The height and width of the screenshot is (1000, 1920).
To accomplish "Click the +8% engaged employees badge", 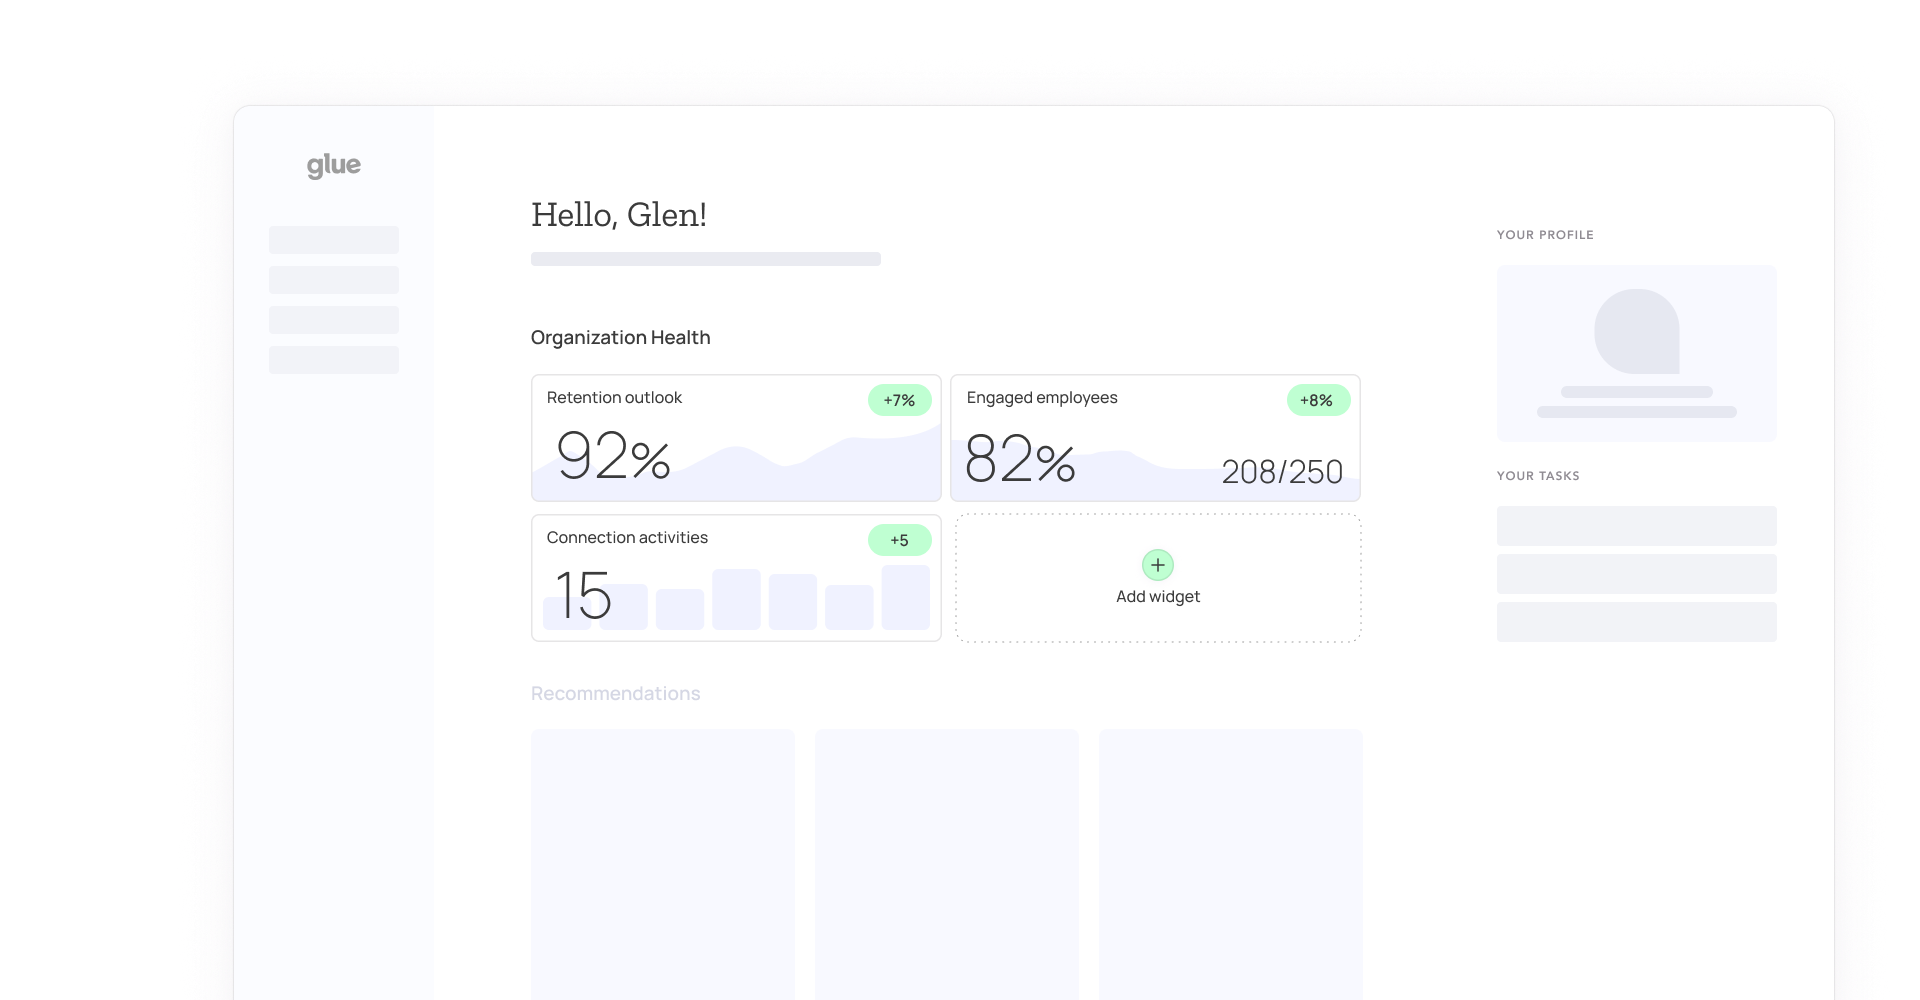I will click(1318, 400).
